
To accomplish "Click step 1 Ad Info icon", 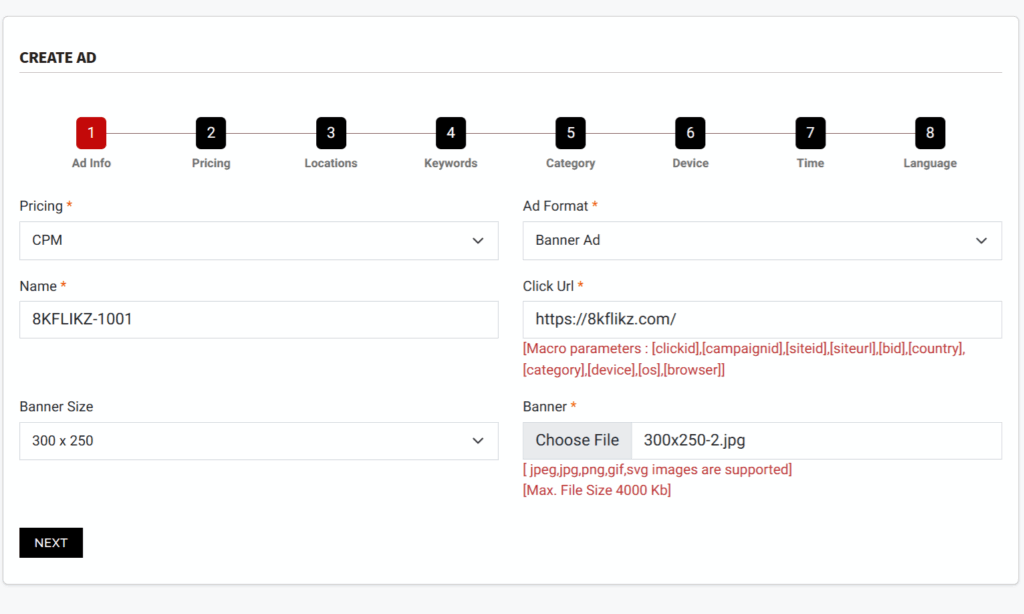I will coord(91,133).
